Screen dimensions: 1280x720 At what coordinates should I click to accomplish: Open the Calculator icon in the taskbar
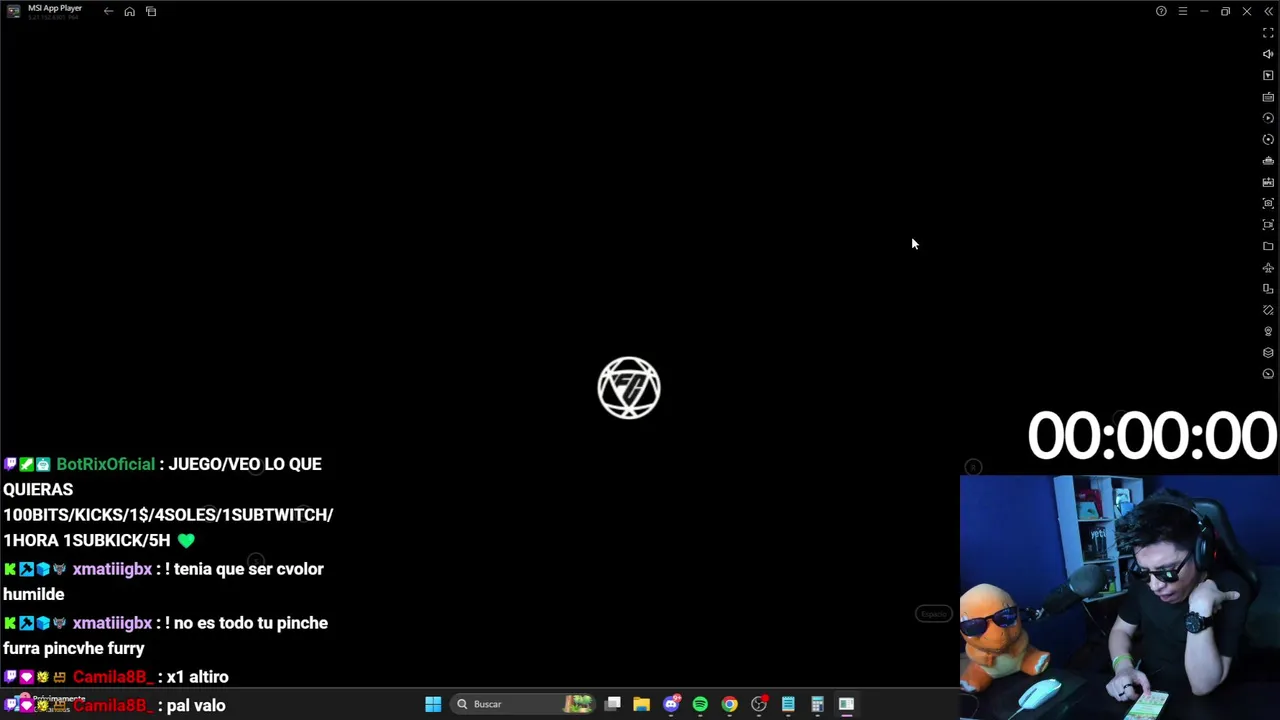(x=817, y=704)
